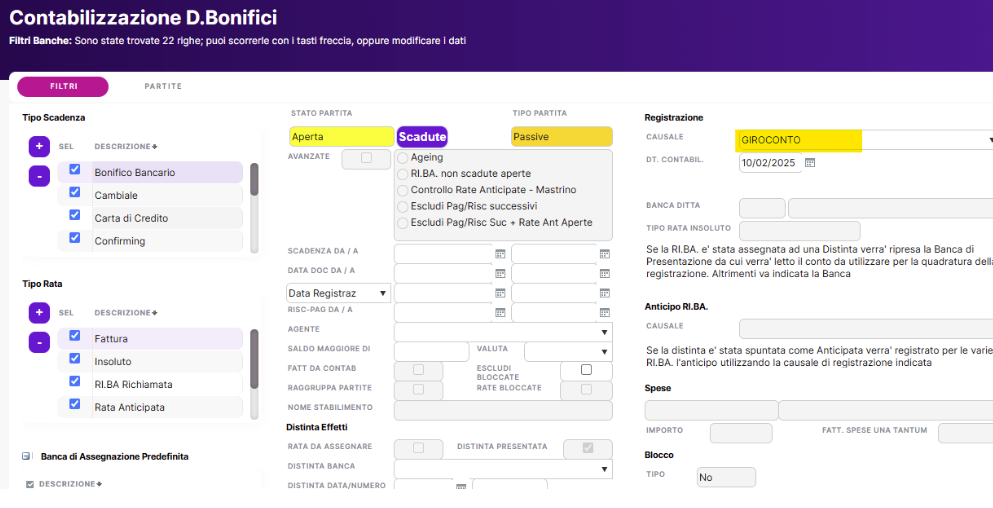Select Escludi Pag/Risc successivi option

(403, 206)
